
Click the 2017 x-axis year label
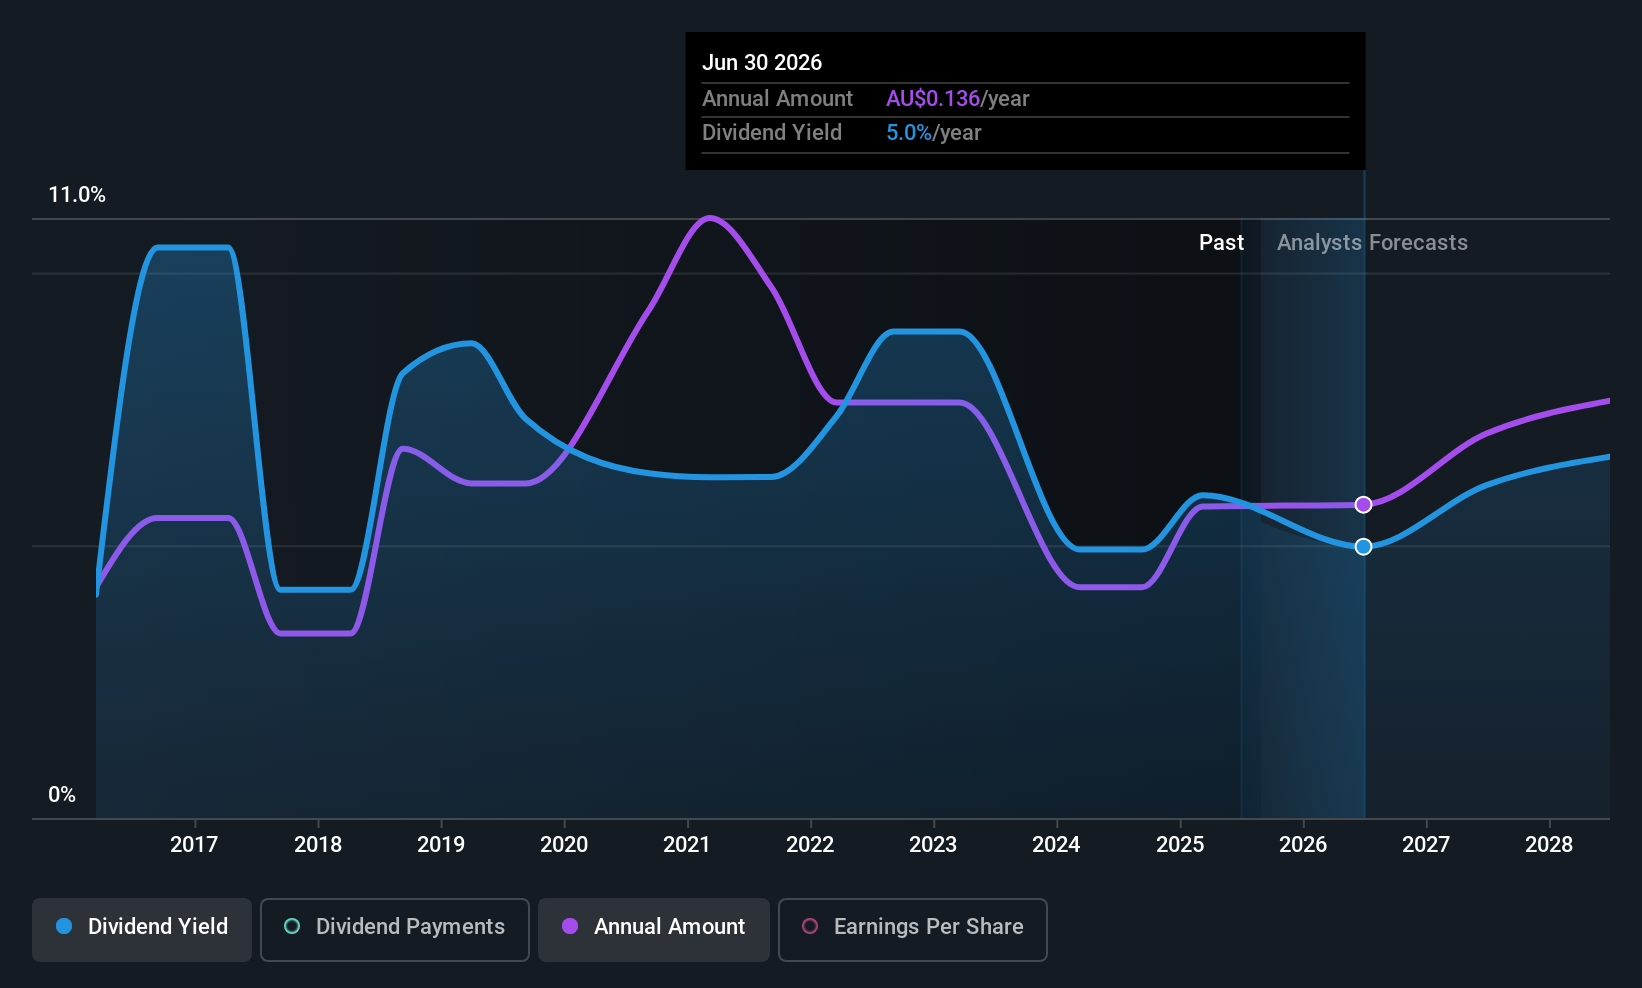[194, 845]
